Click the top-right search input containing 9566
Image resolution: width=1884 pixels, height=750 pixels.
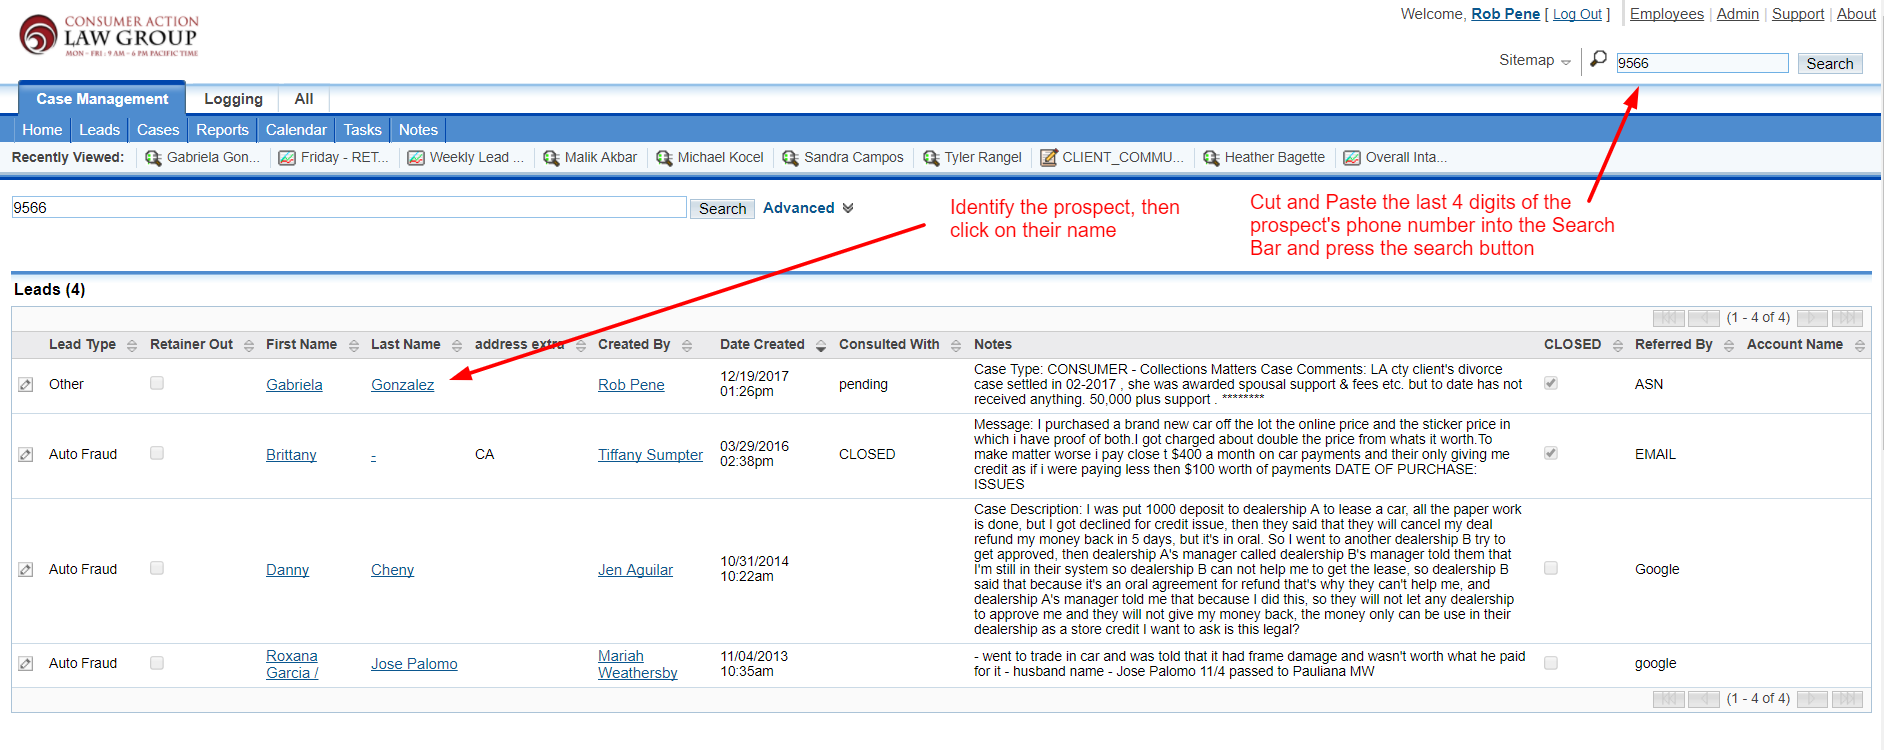[1702, 64]
